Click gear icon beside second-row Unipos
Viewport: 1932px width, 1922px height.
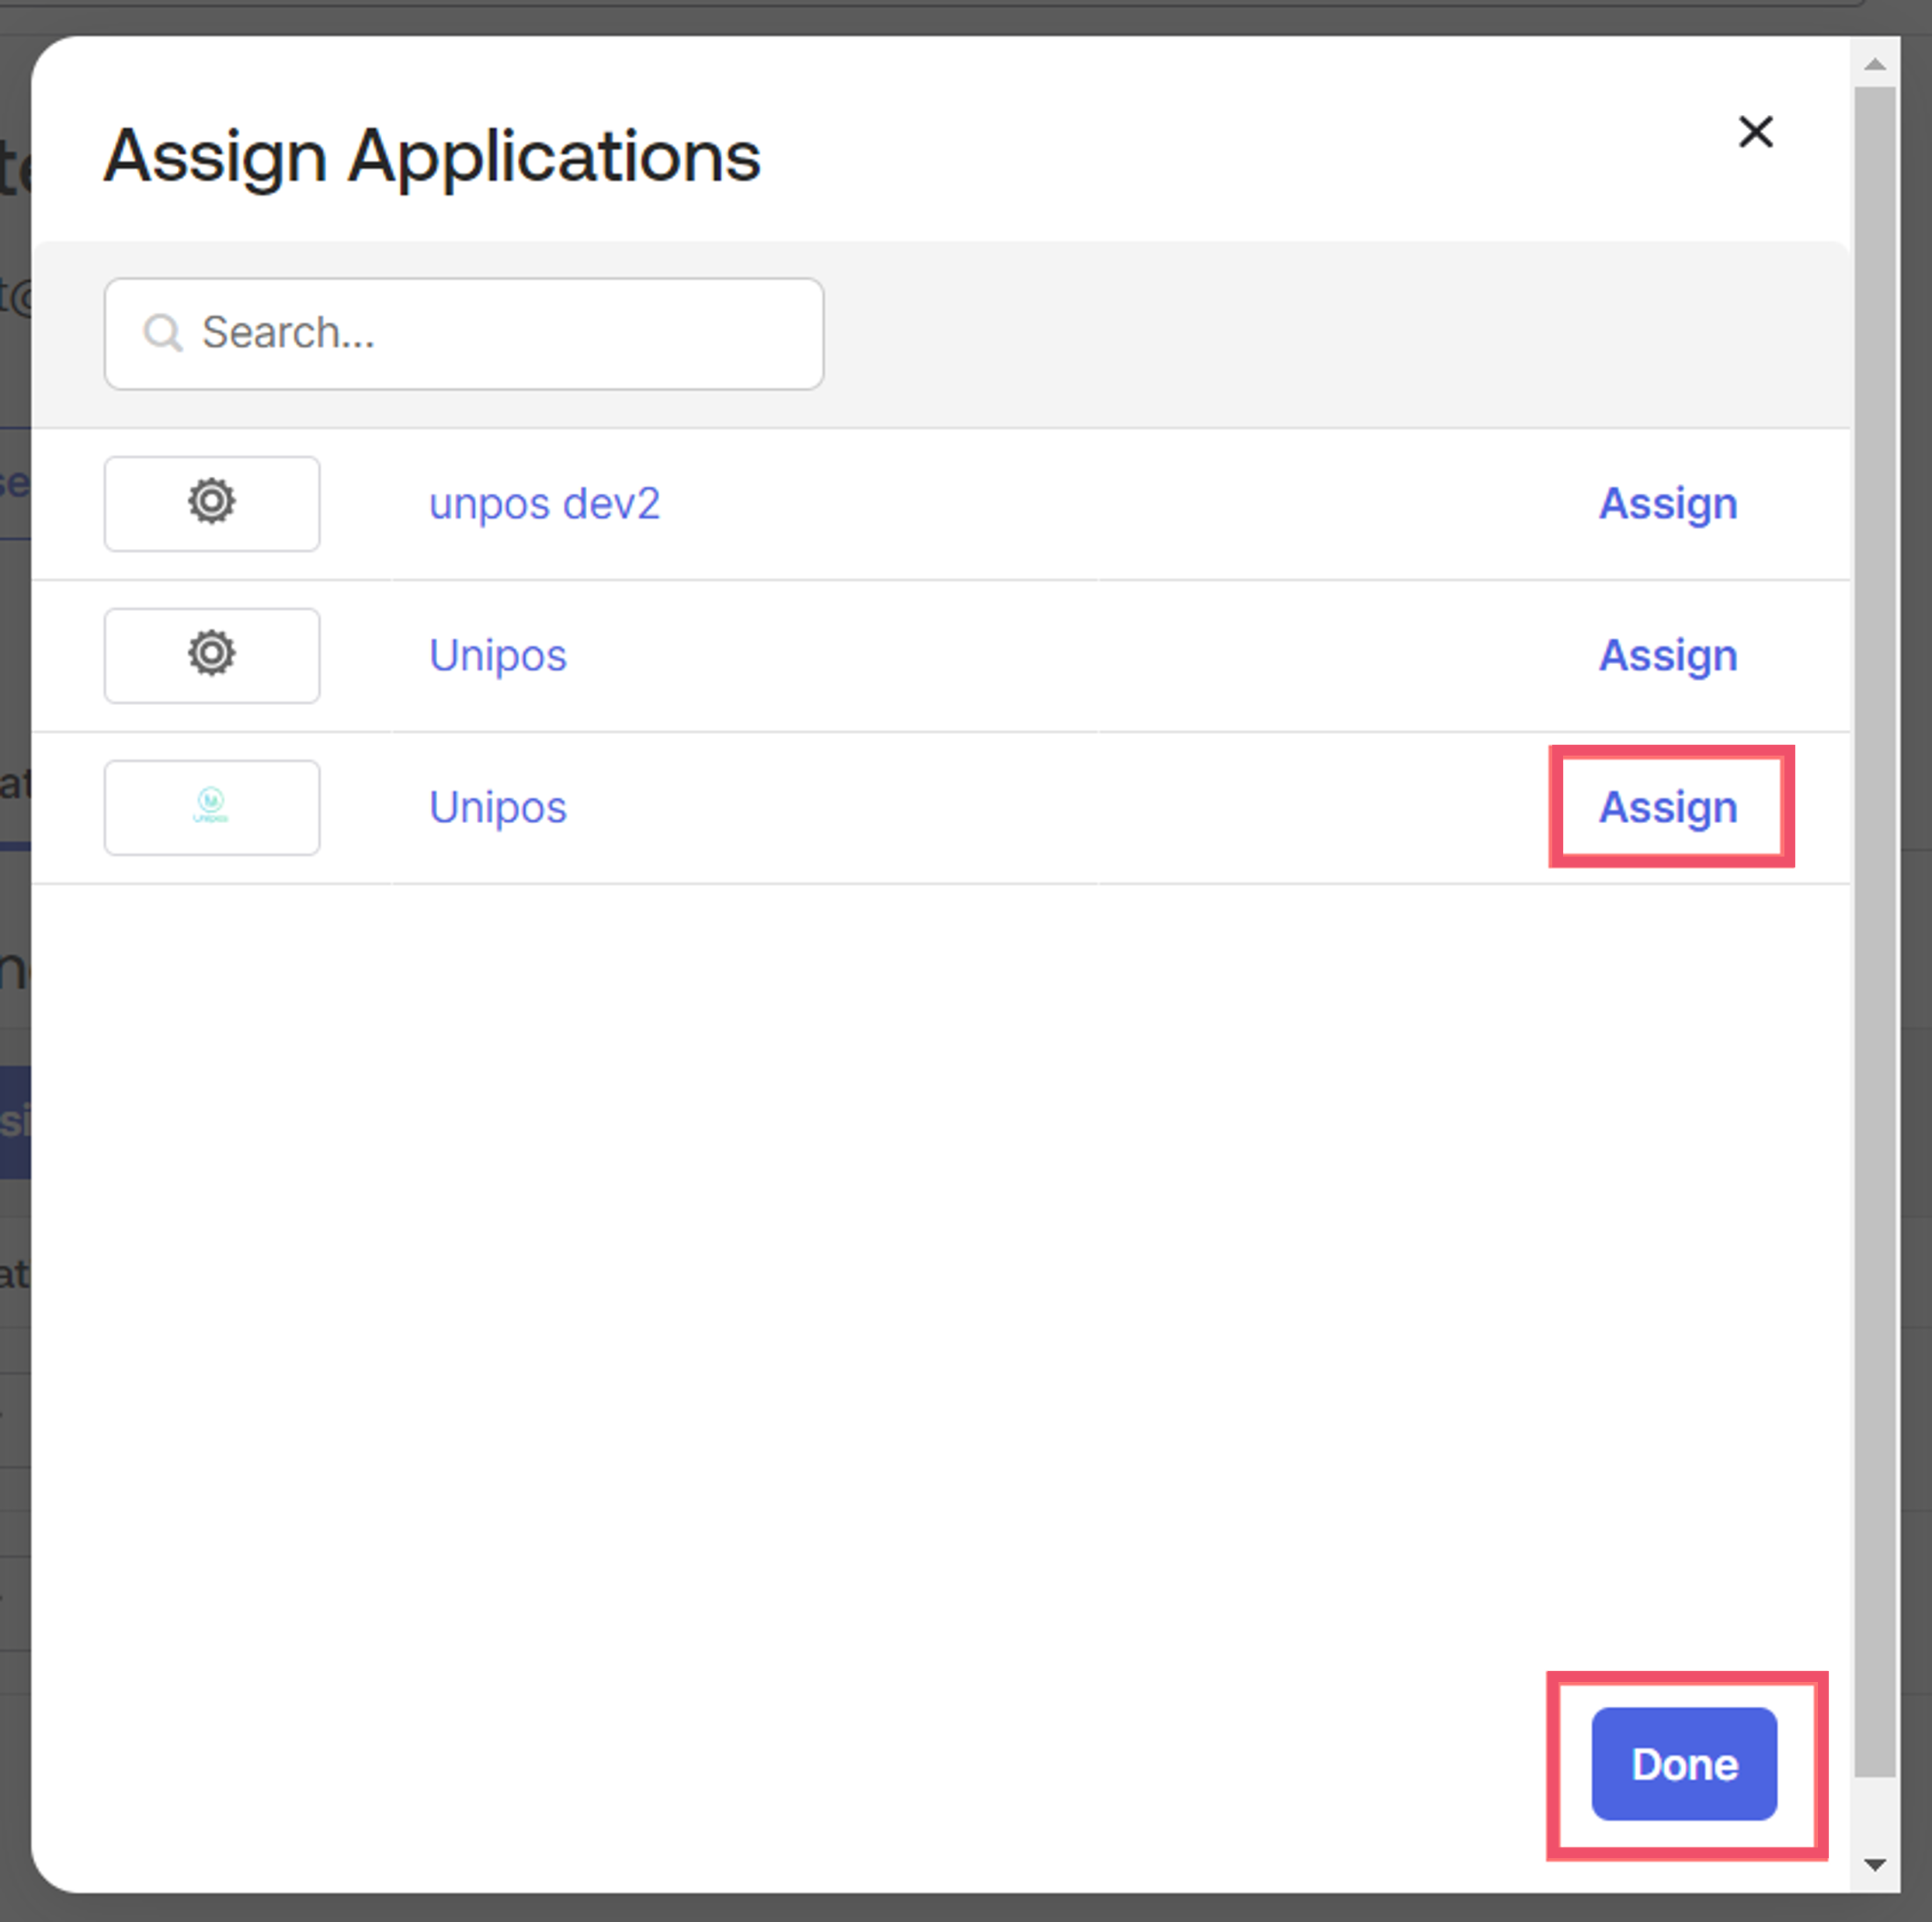pos(211,653)
